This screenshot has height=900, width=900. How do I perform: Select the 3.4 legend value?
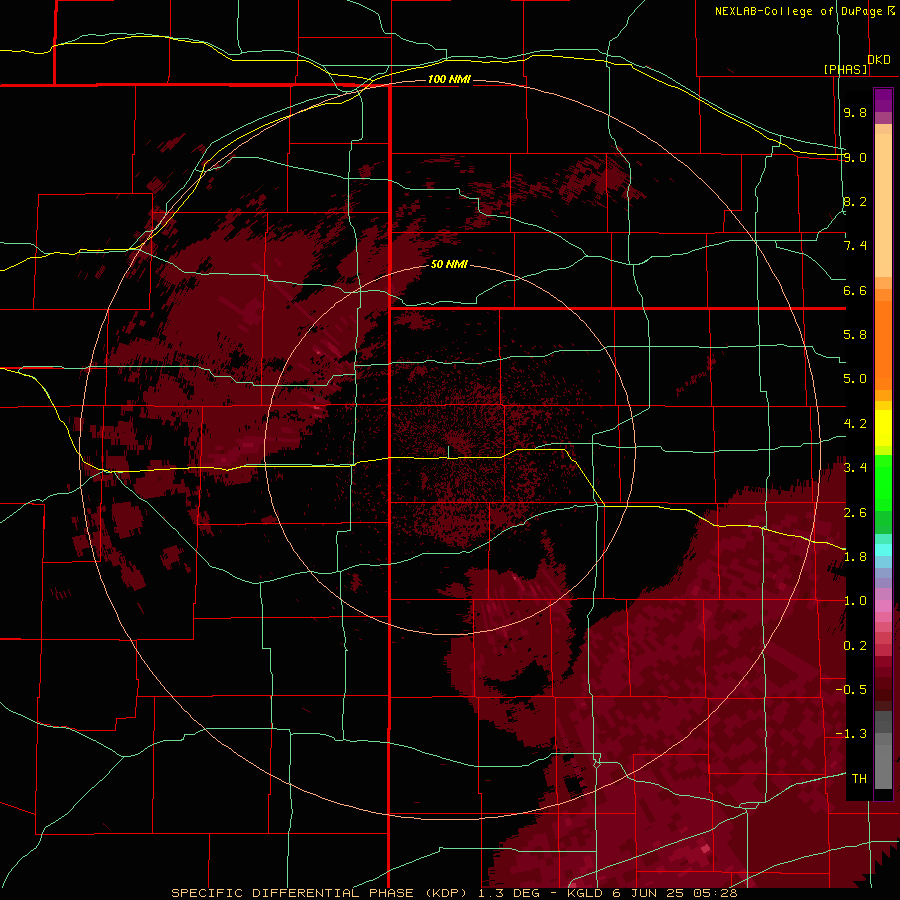point(855,468)
